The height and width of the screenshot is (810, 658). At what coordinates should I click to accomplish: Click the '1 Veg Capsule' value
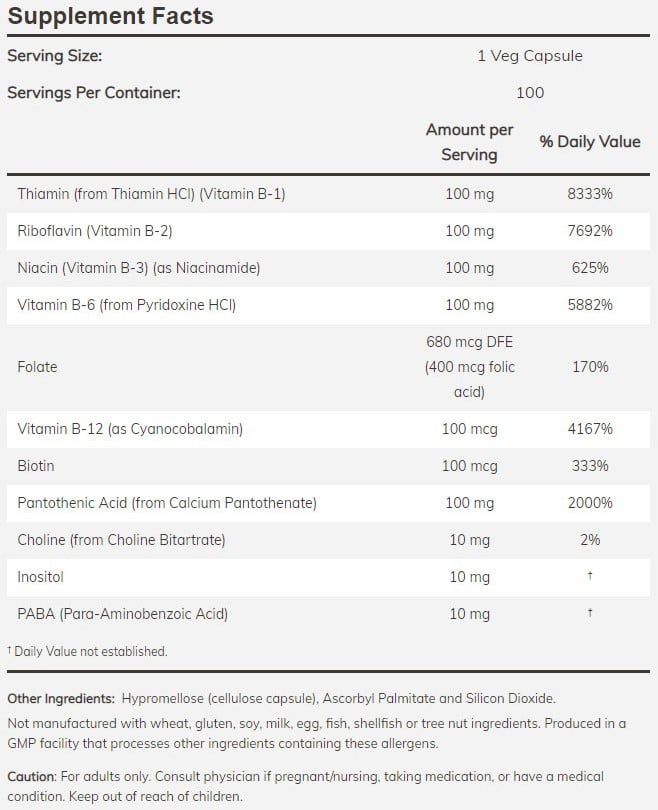coord(529,56)
